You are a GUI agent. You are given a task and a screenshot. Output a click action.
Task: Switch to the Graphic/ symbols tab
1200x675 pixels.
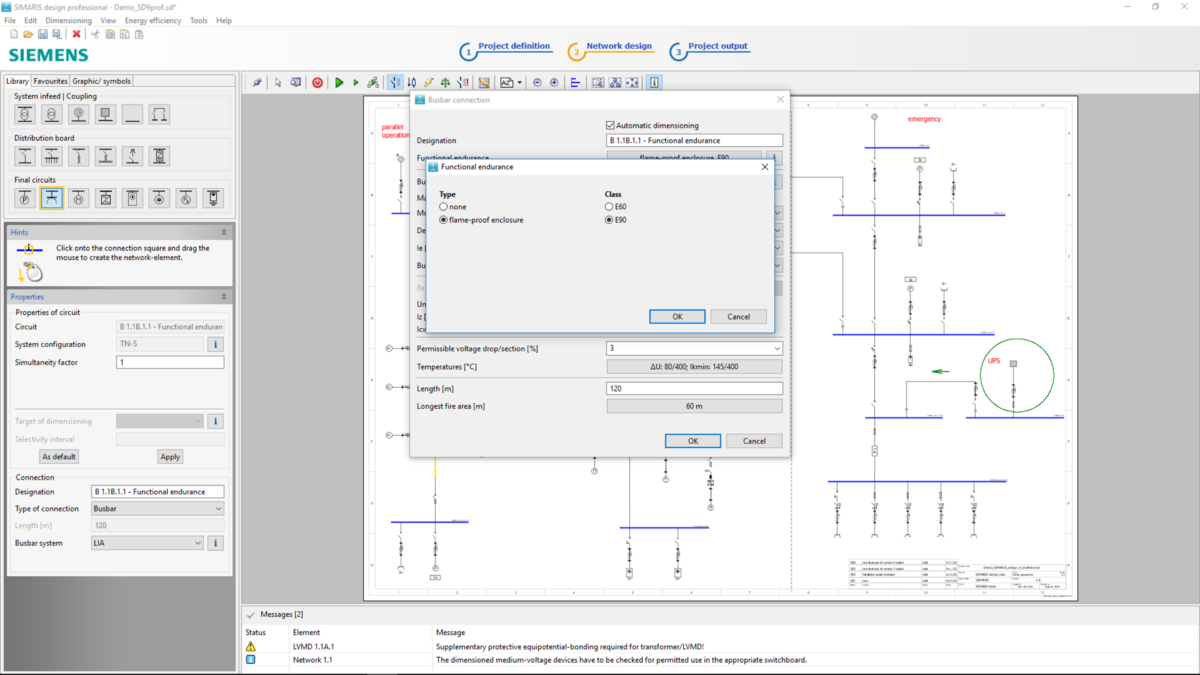click(101, 81)
